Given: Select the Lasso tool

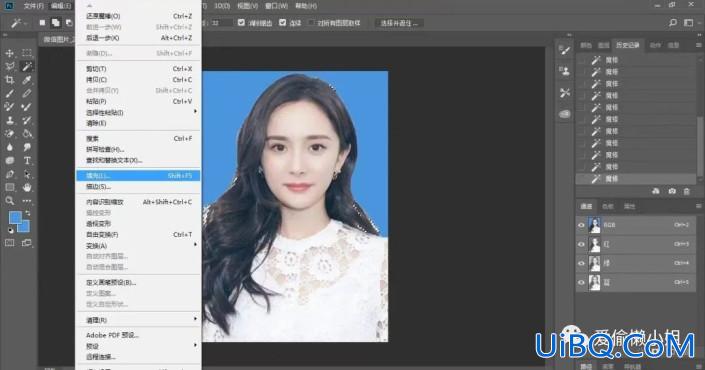Looking at the screenshot, I should (x=9, y=67).
